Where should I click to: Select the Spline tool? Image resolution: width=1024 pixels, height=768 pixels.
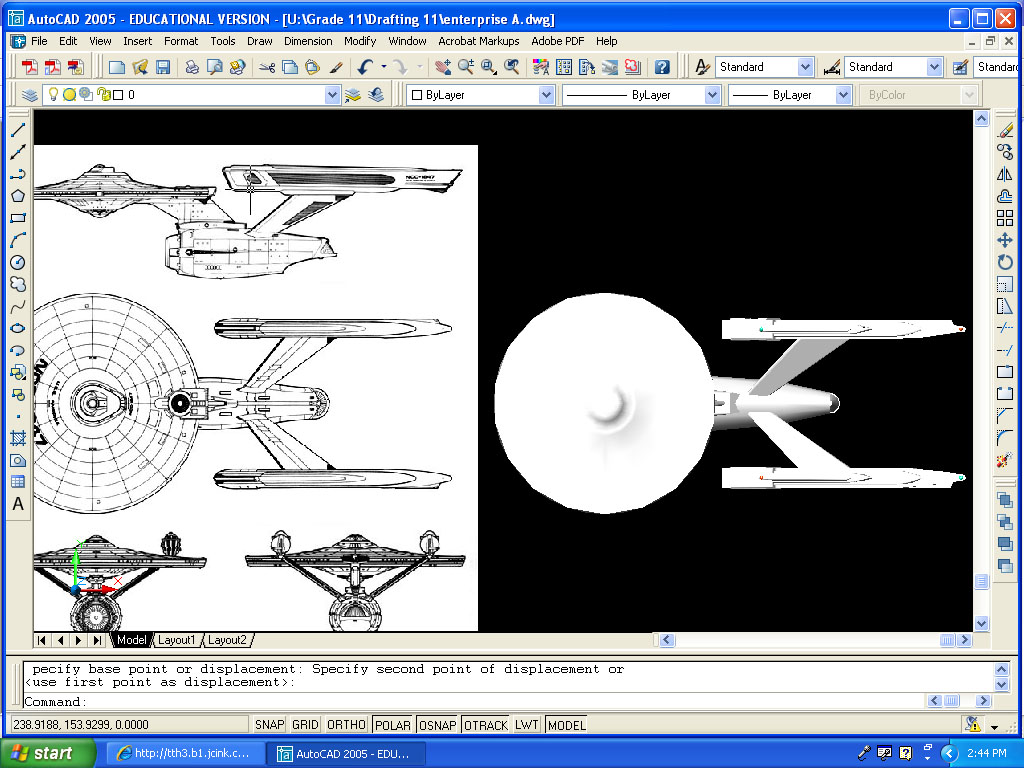[18, 306]
